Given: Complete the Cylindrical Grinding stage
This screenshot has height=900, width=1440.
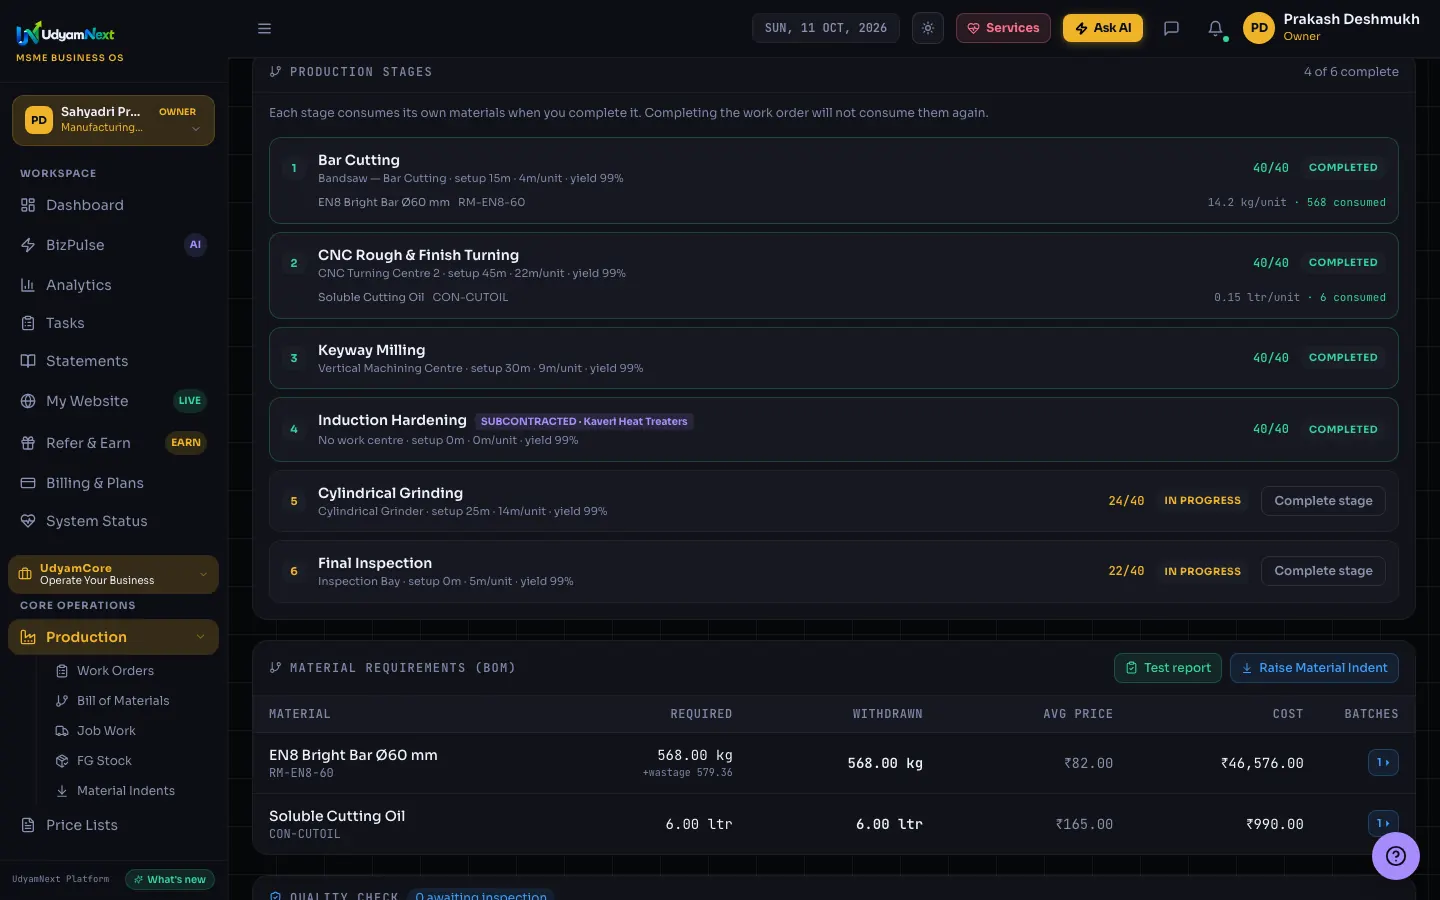Looking at the screenshot, I should click(1323, 501).
